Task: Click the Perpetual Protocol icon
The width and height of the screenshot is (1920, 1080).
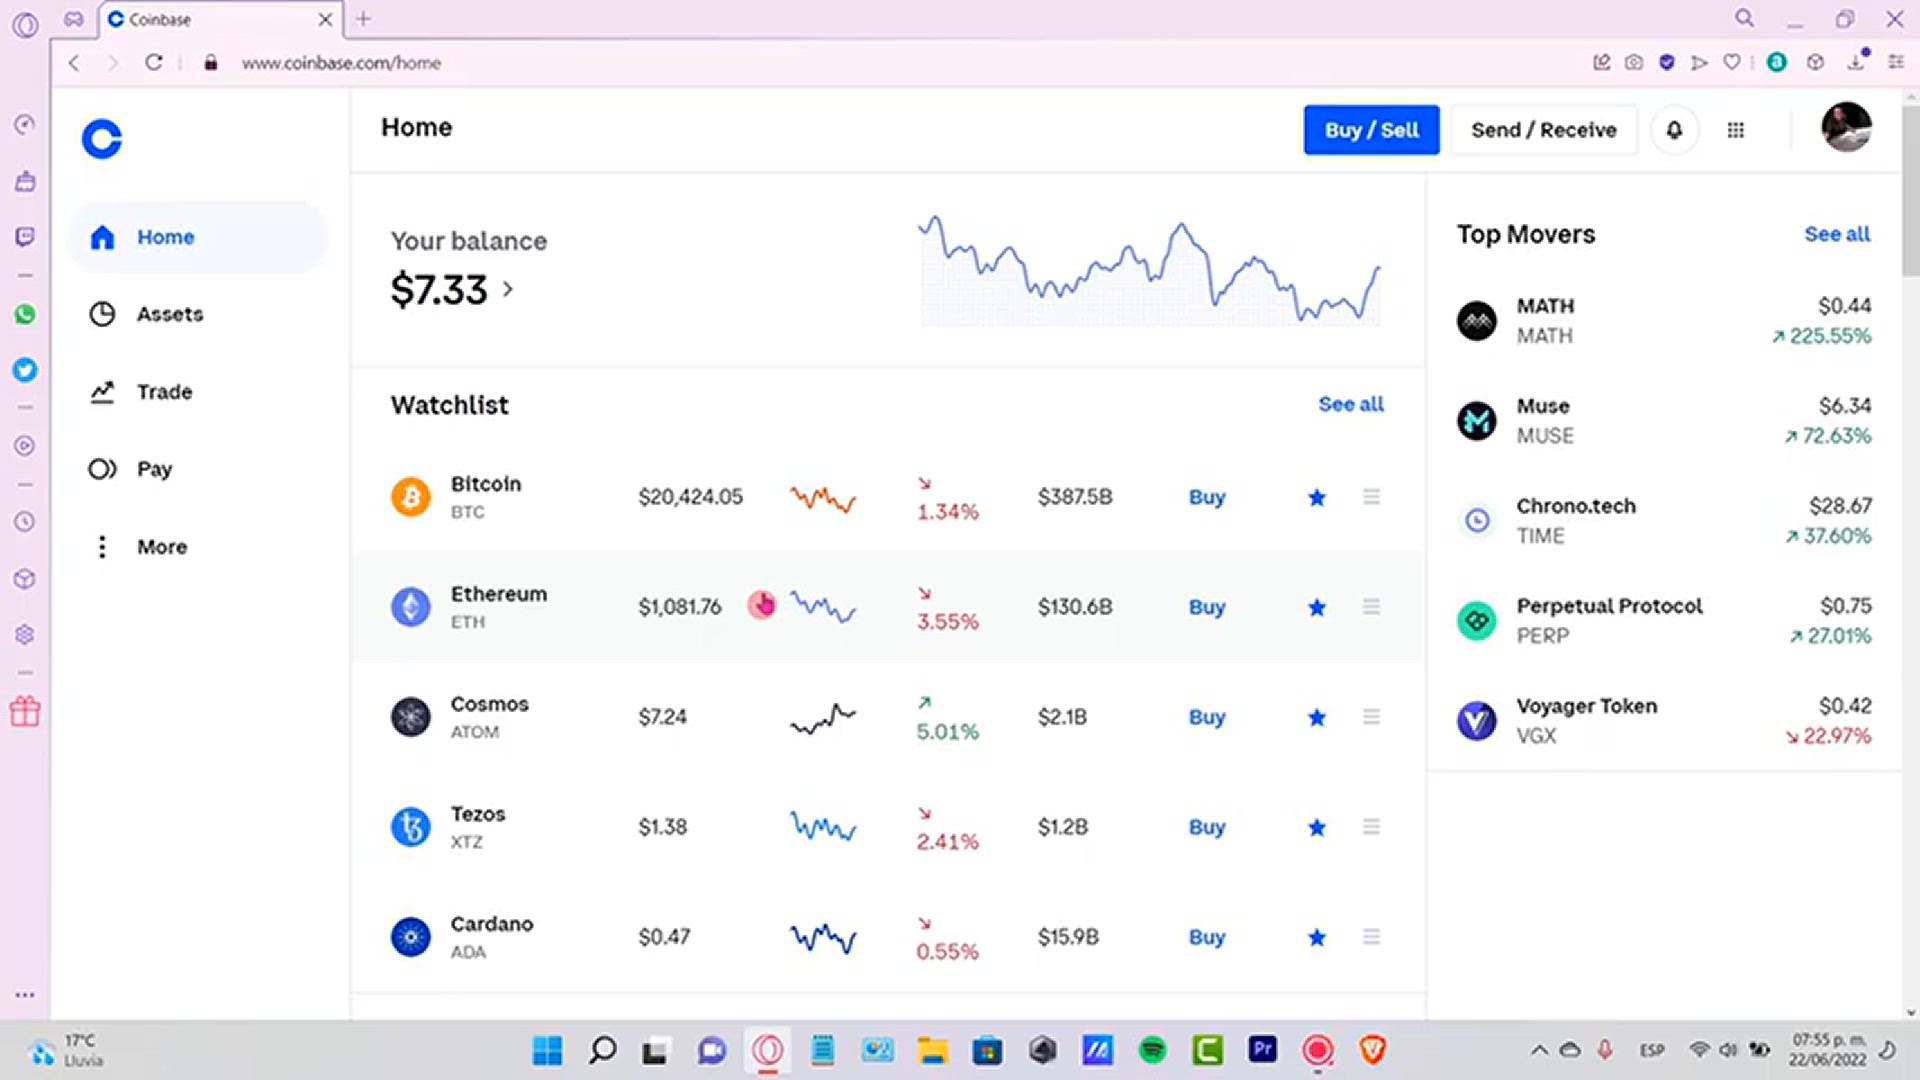Action: pos(1477,621)
